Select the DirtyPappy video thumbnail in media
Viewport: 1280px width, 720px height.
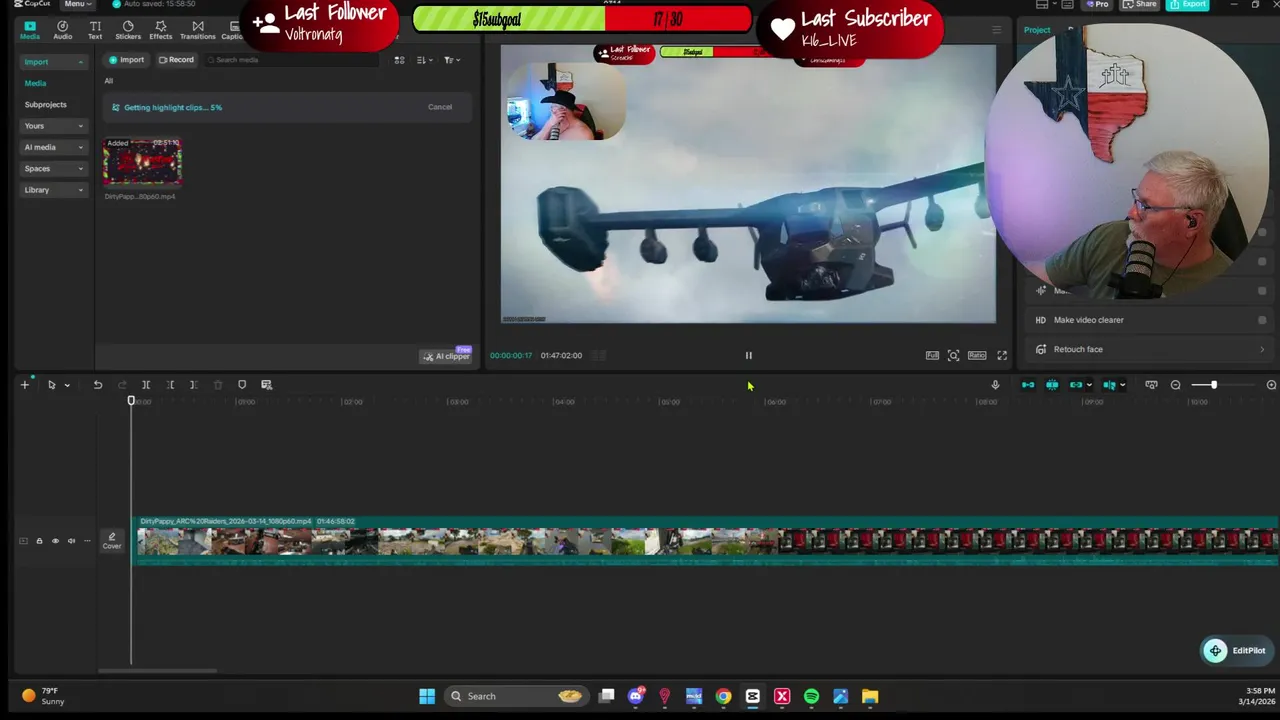point(142,163)
